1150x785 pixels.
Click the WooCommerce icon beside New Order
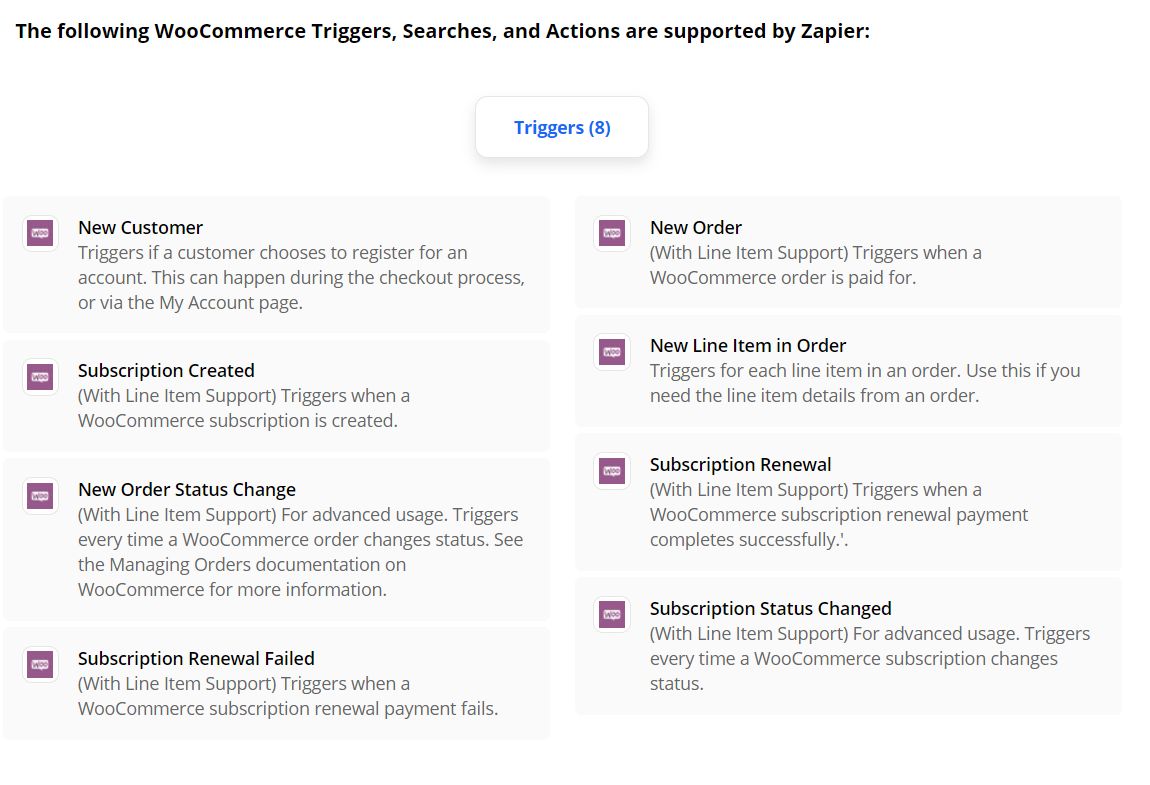click(x=612, y=234)
